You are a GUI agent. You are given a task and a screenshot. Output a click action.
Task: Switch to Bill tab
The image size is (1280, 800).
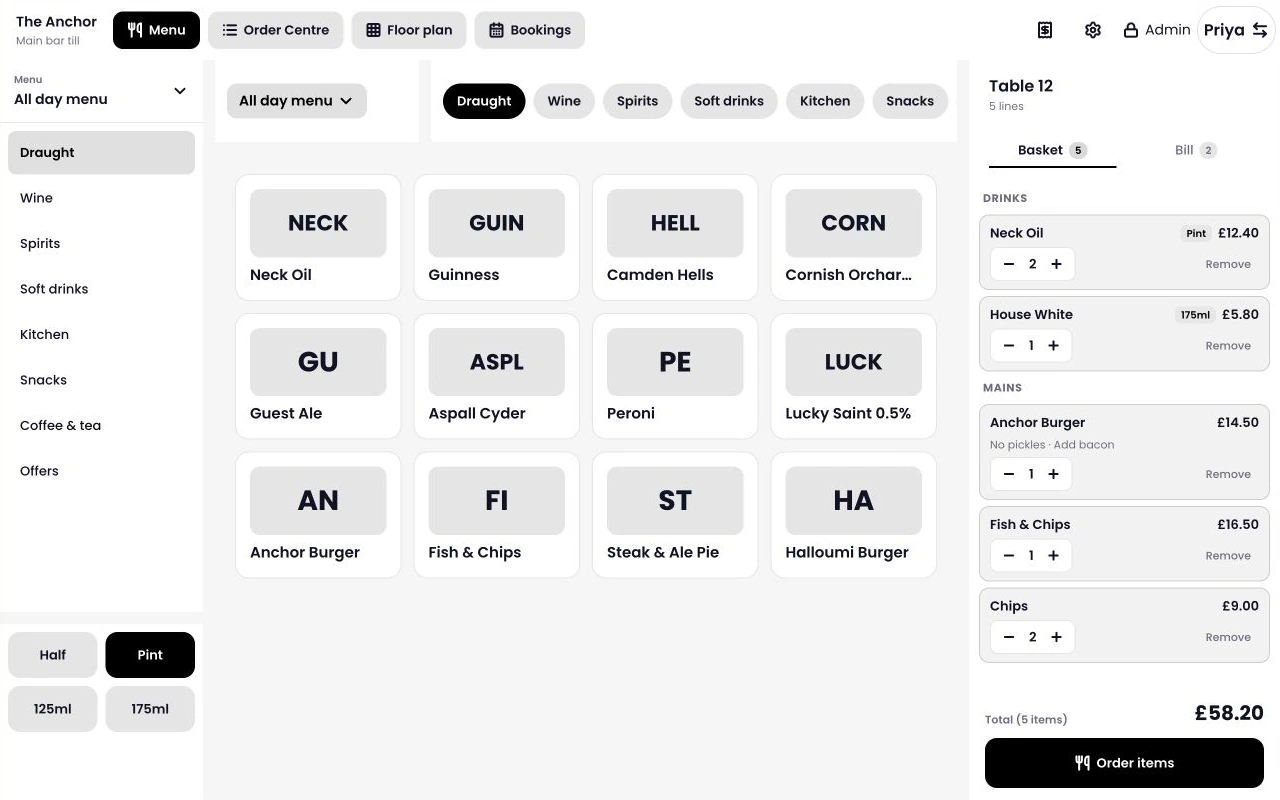click(1195, 150)
